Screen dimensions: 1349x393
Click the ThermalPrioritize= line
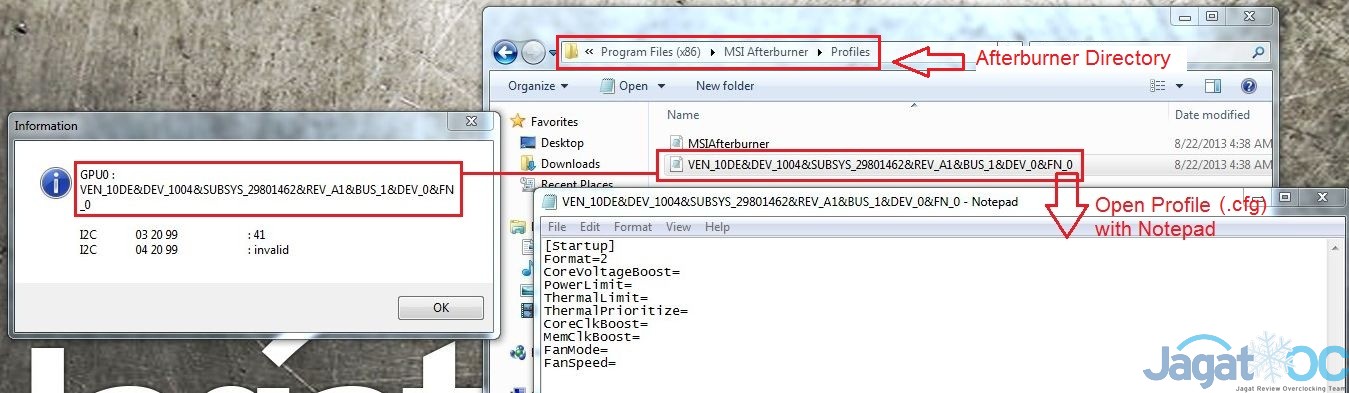616,311
